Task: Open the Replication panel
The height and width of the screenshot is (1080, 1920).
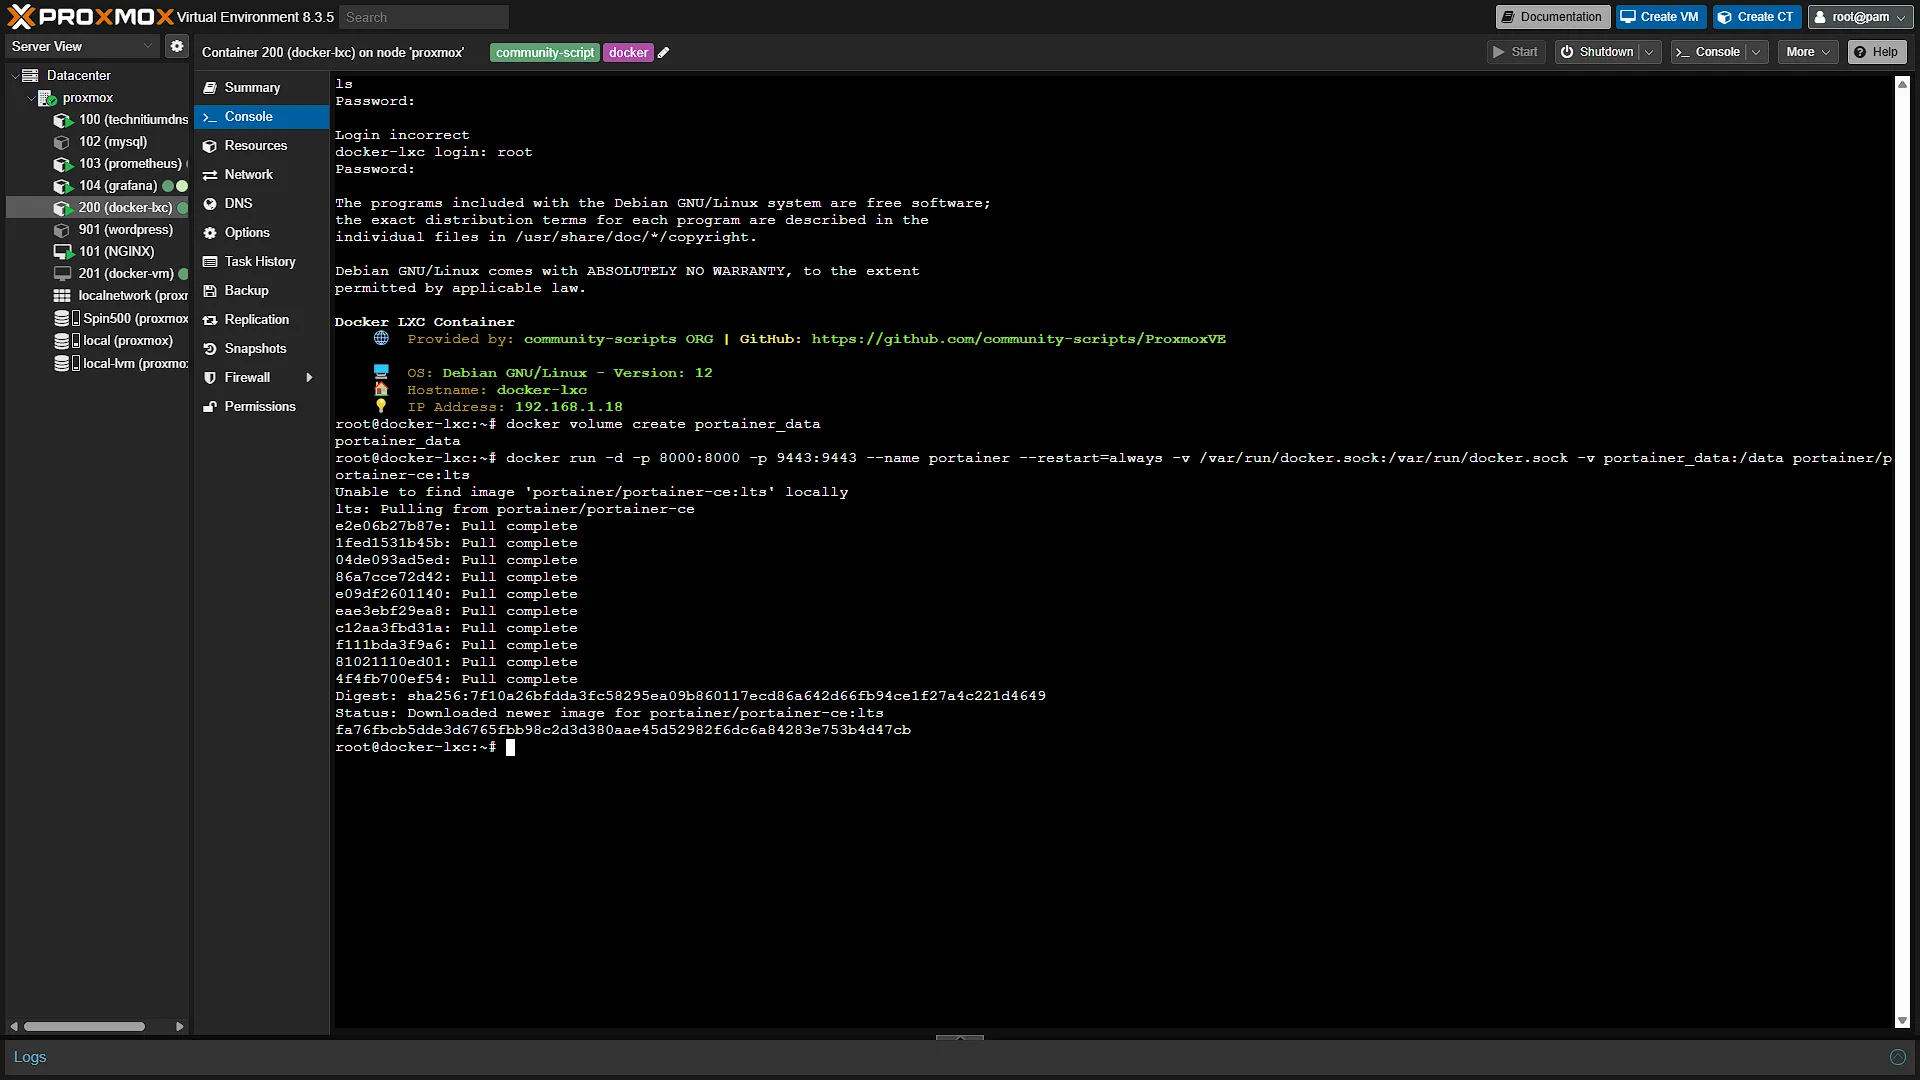Action: pyautogui.click(x=261, y=320)
